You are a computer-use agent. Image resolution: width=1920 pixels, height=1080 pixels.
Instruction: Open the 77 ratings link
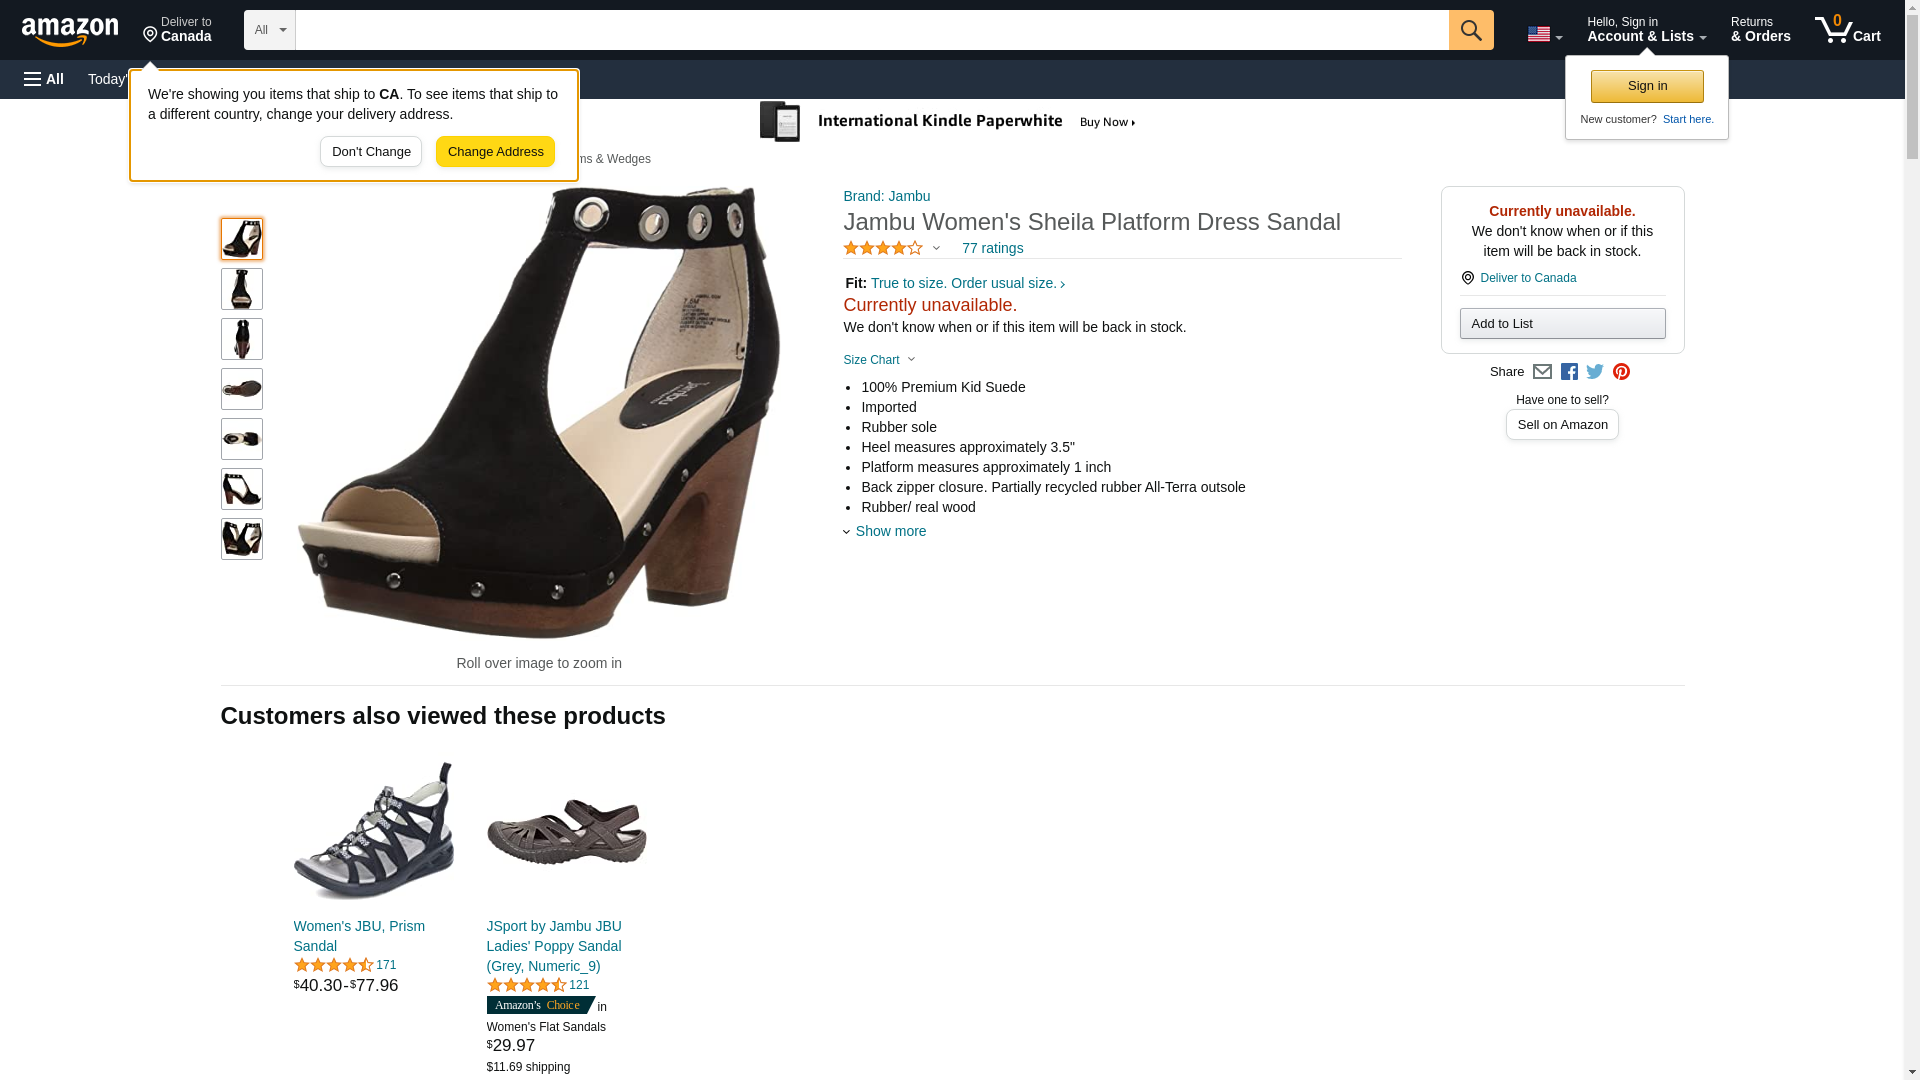(992, 248)
